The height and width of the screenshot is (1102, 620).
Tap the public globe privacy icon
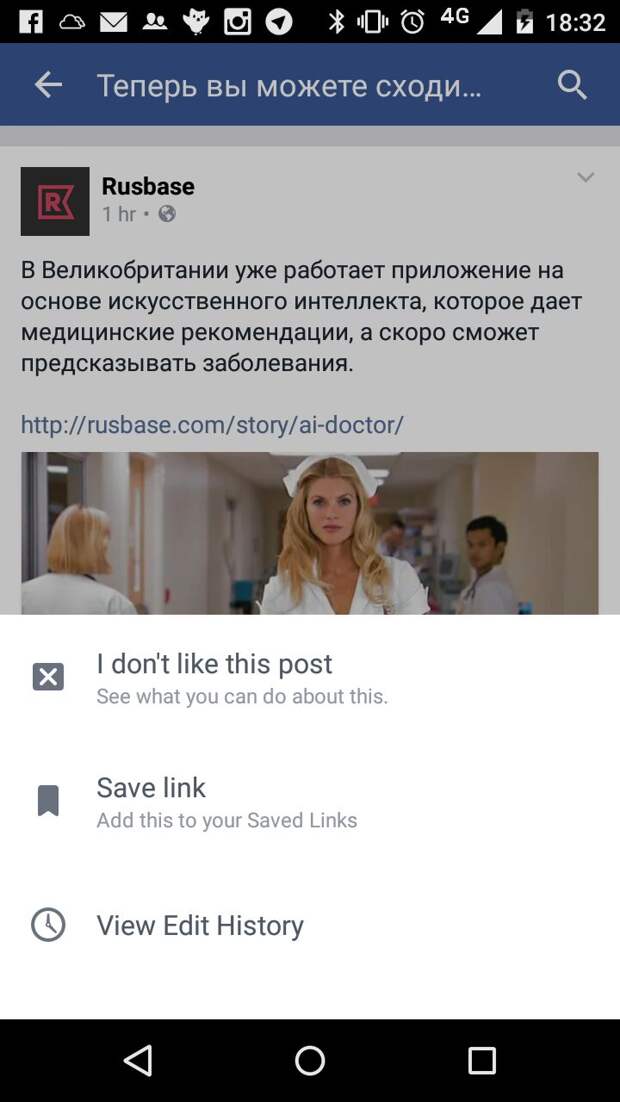click(167, 214)
